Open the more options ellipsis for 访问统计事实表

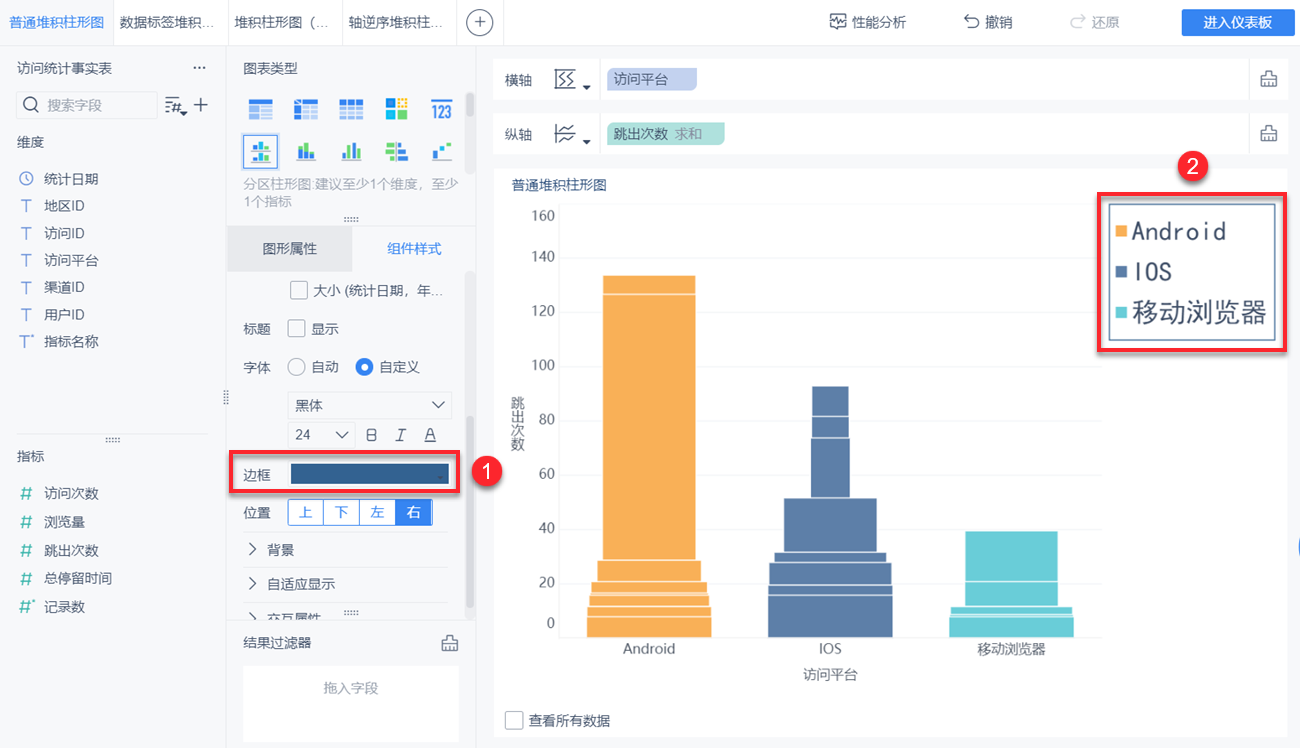click(199, 68)
